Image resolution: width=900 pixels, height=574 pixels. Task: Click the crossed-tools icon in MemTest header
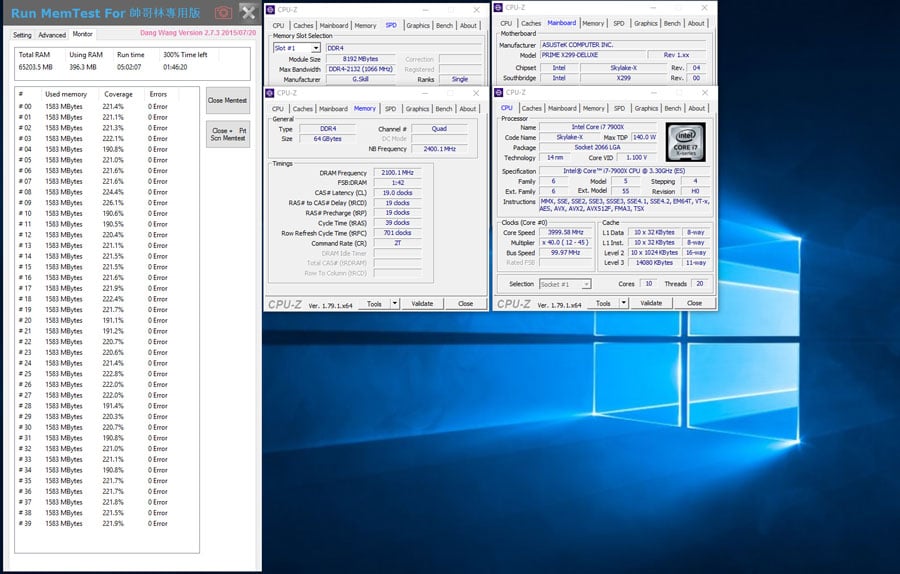tap(248, 12)
